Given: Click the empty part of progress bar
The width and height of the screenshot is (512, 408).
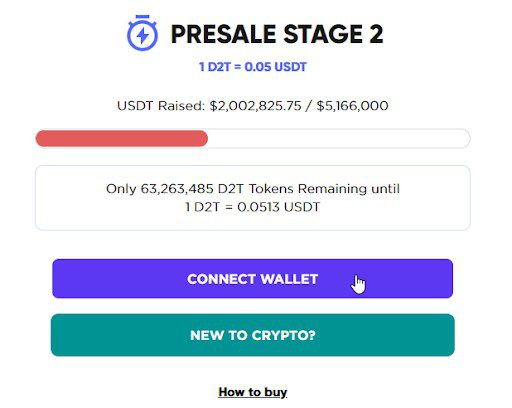Looking at the screenshot, I should pyautogui.click(x=339, y=138).
